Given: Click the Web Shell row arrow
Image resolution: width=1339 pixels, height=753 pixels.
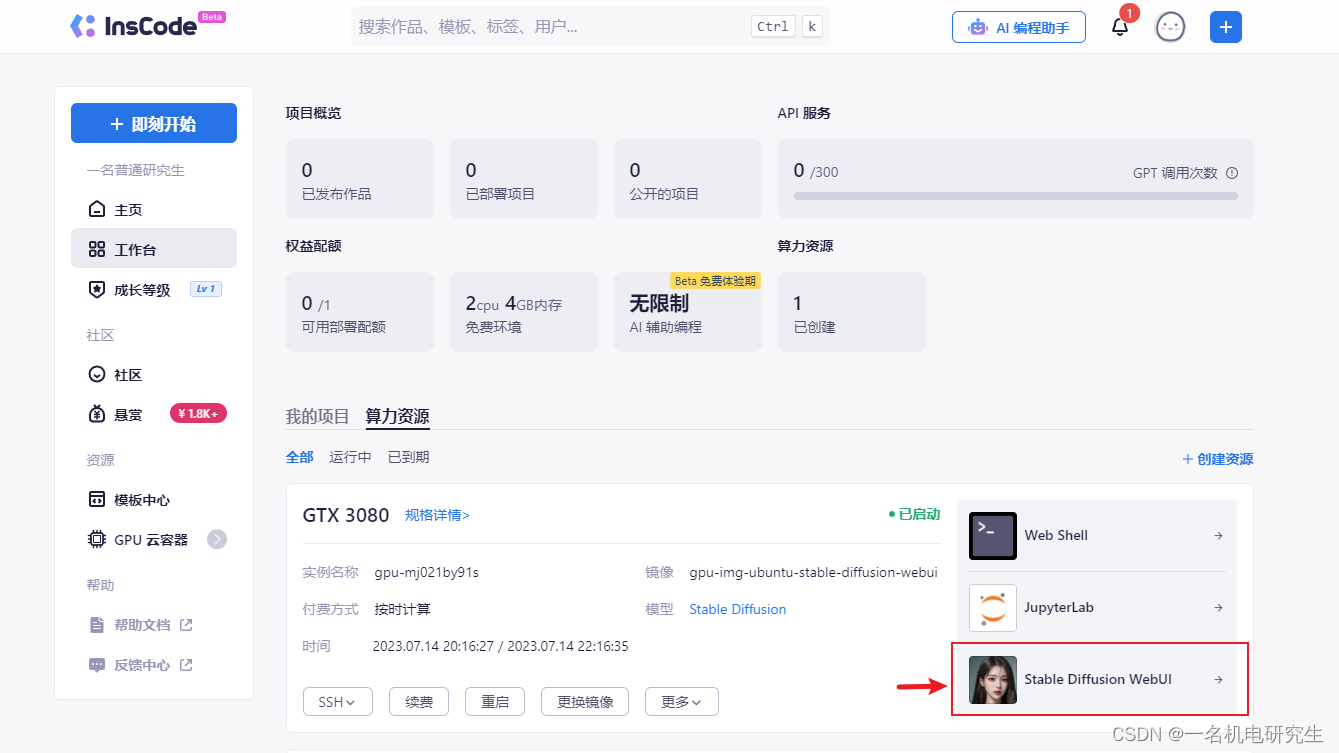Looking at the screenshot, I should pos(1218,536).
